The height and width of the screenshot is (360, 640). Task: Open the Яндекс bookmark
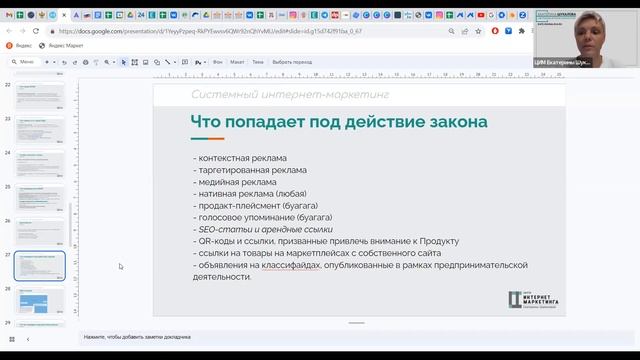coord(19,46)
